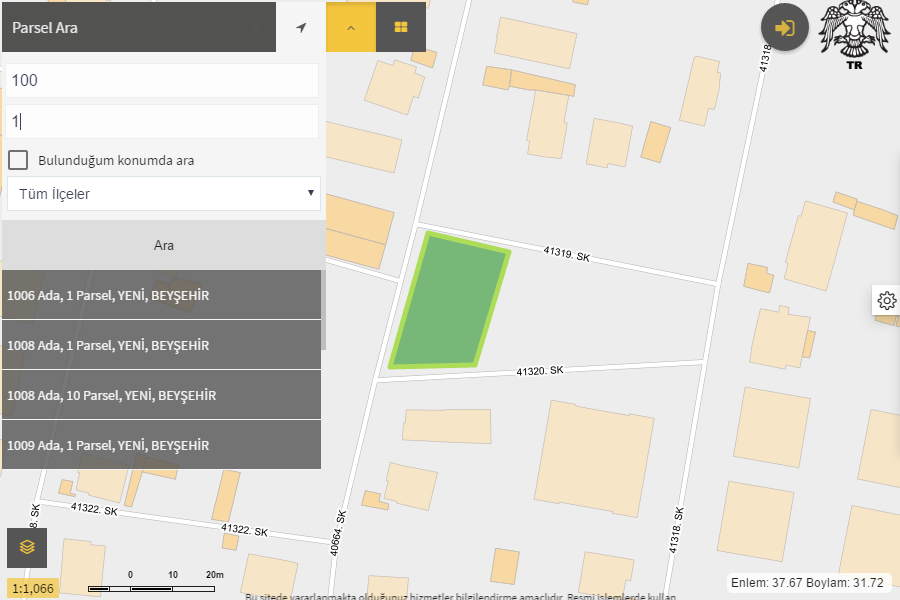Focus the Parsel number input field
The height and width of the screenshot is (600, 900).
(x=162, y=122)
